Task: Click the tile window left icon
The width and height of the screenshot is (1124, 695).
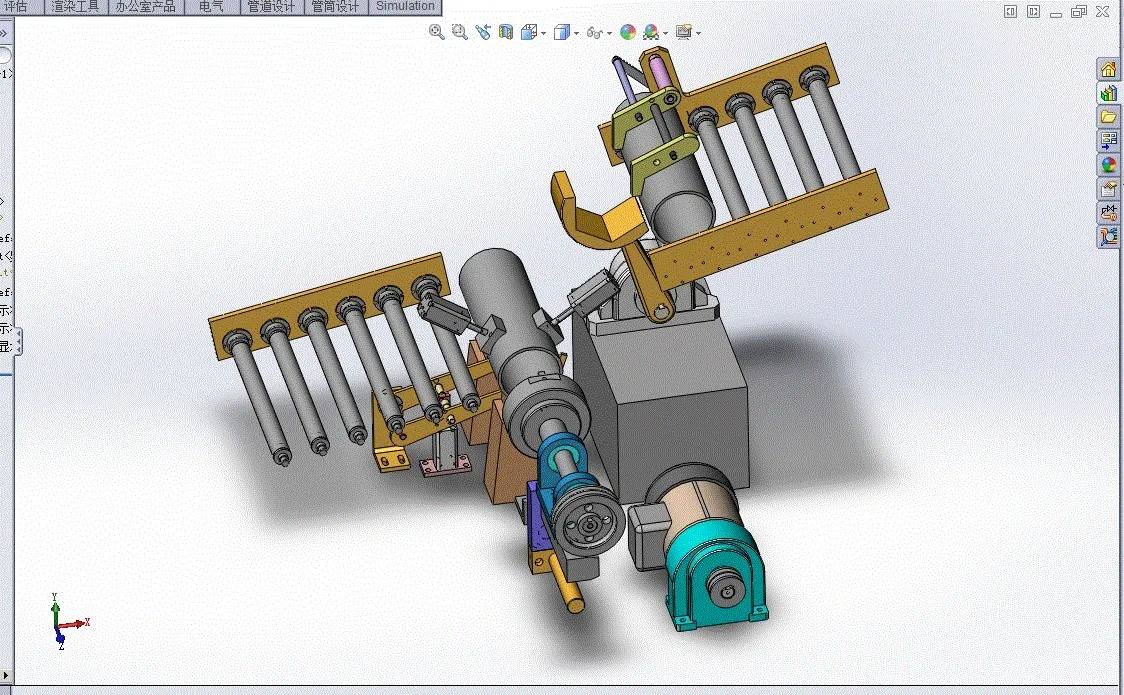Action: 1010,11
